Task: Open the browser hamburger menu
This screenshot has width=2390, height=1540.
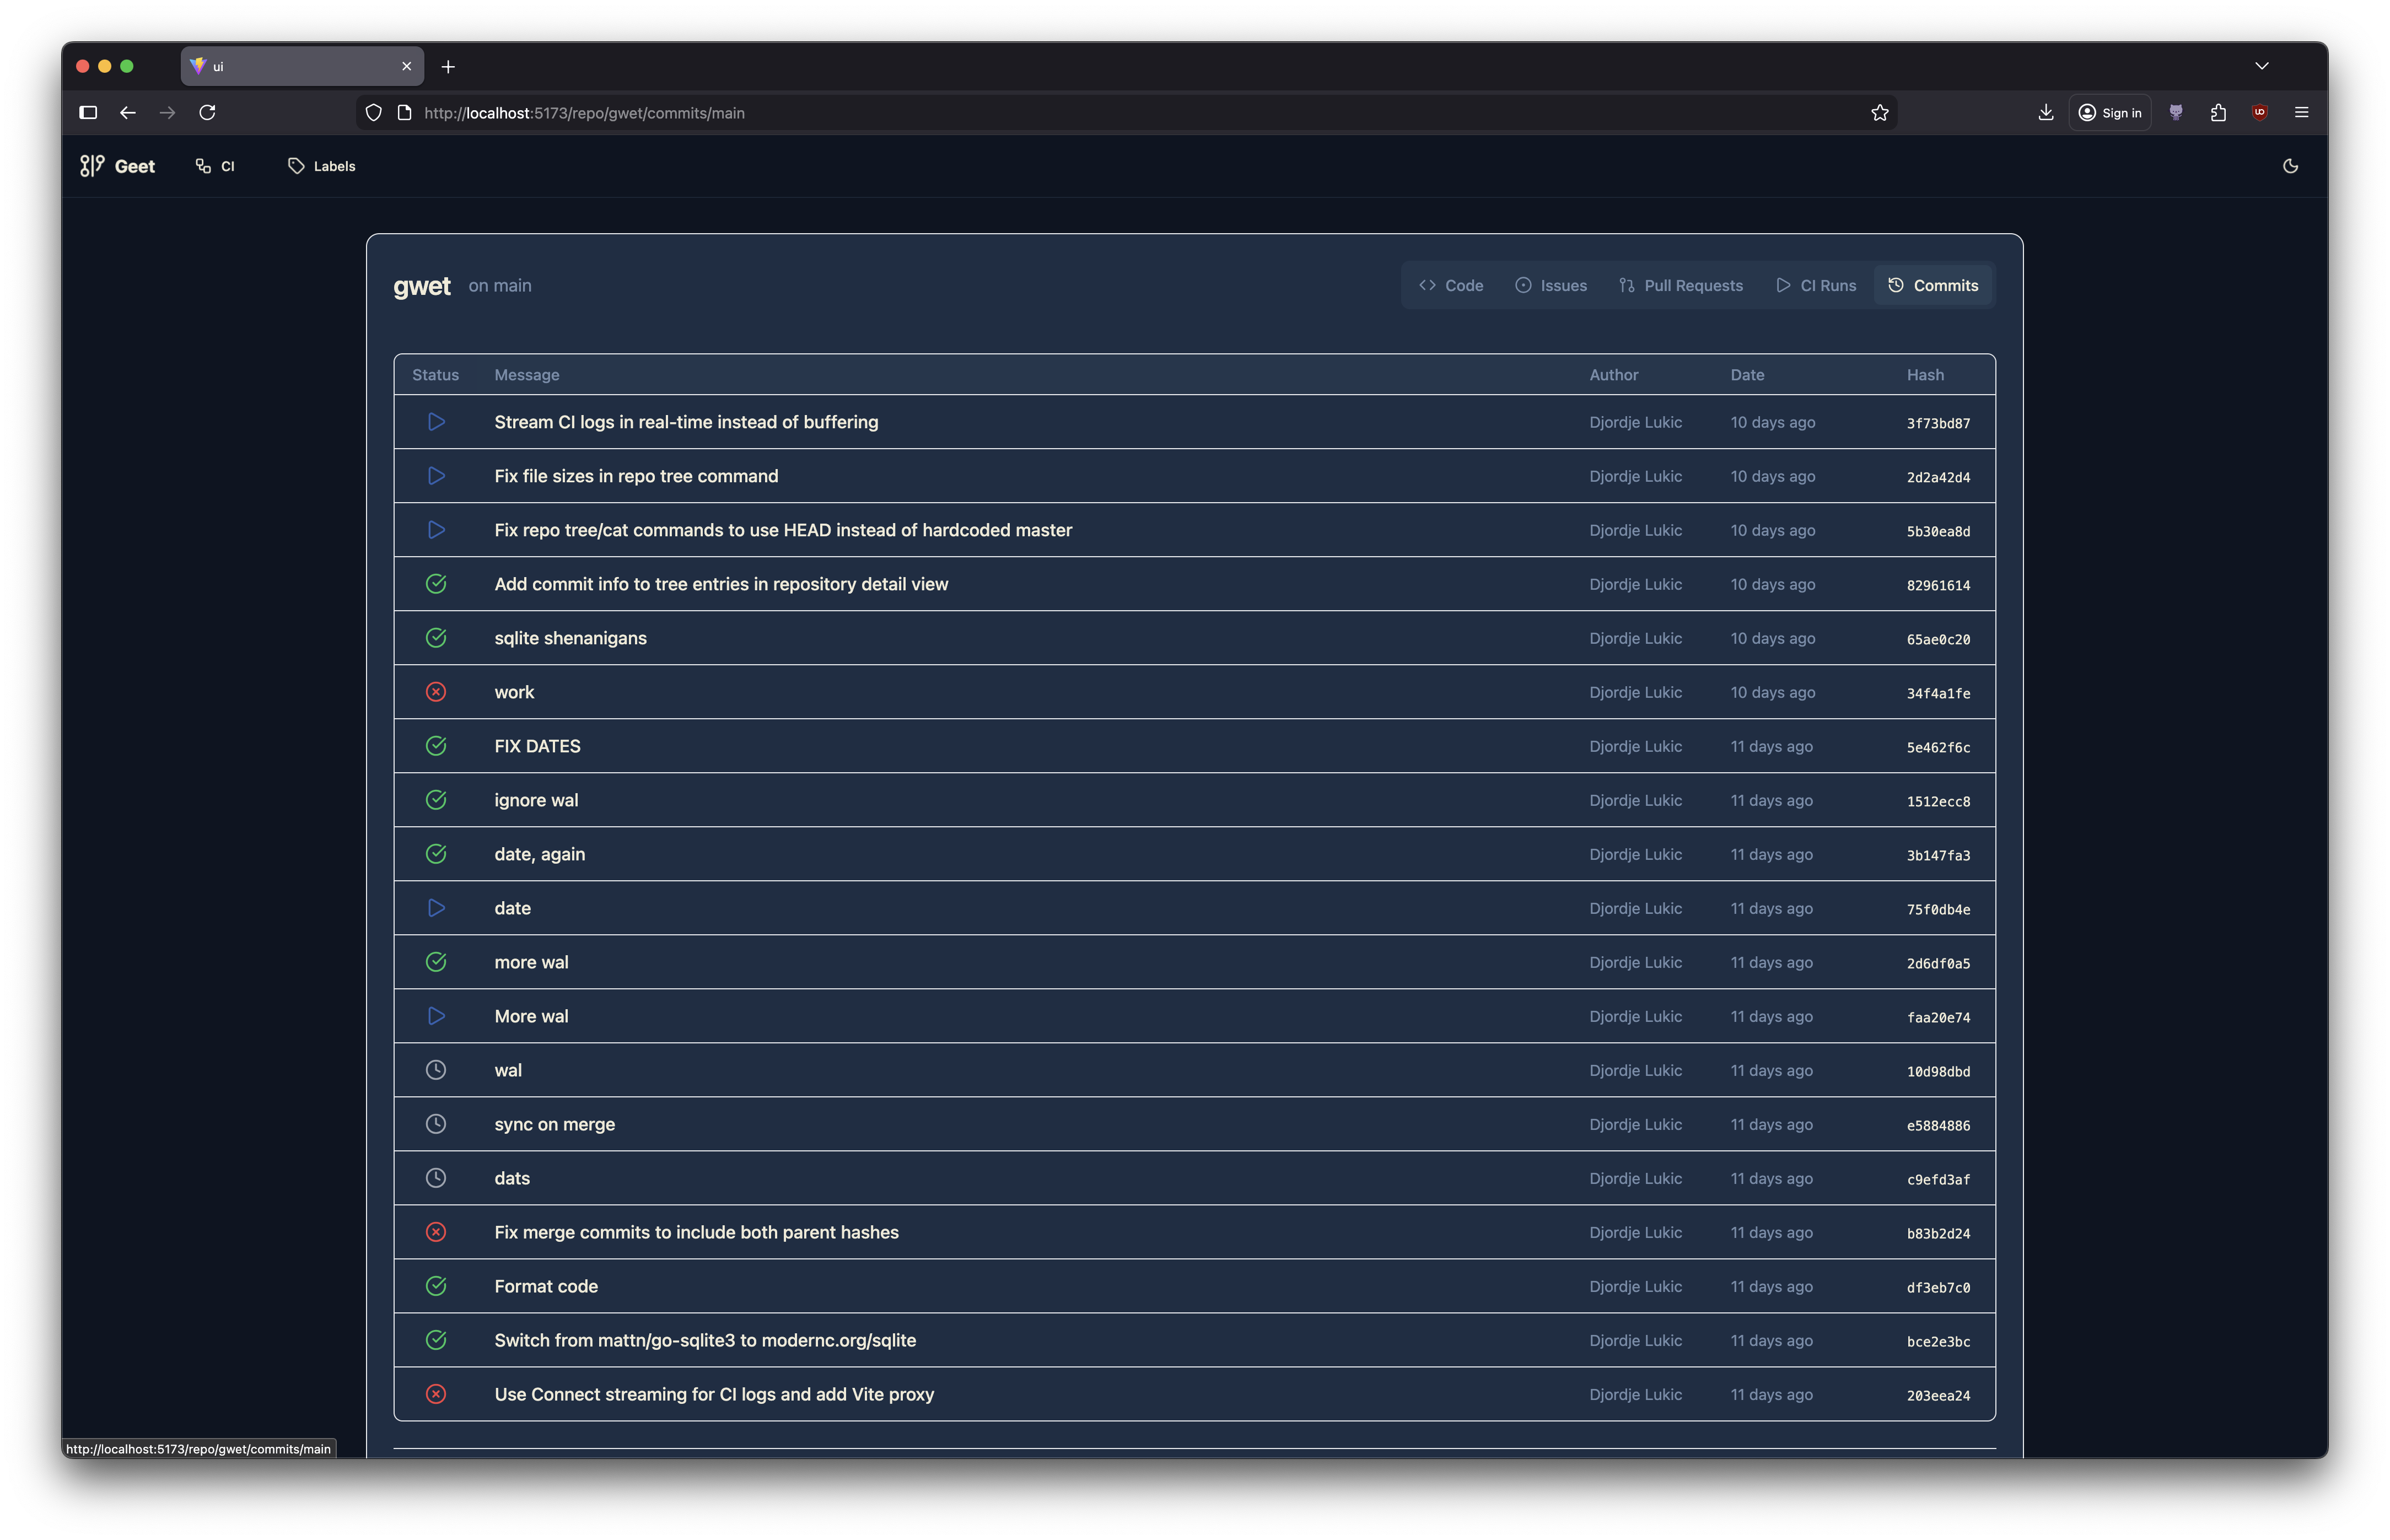Action: (2301, 113)
